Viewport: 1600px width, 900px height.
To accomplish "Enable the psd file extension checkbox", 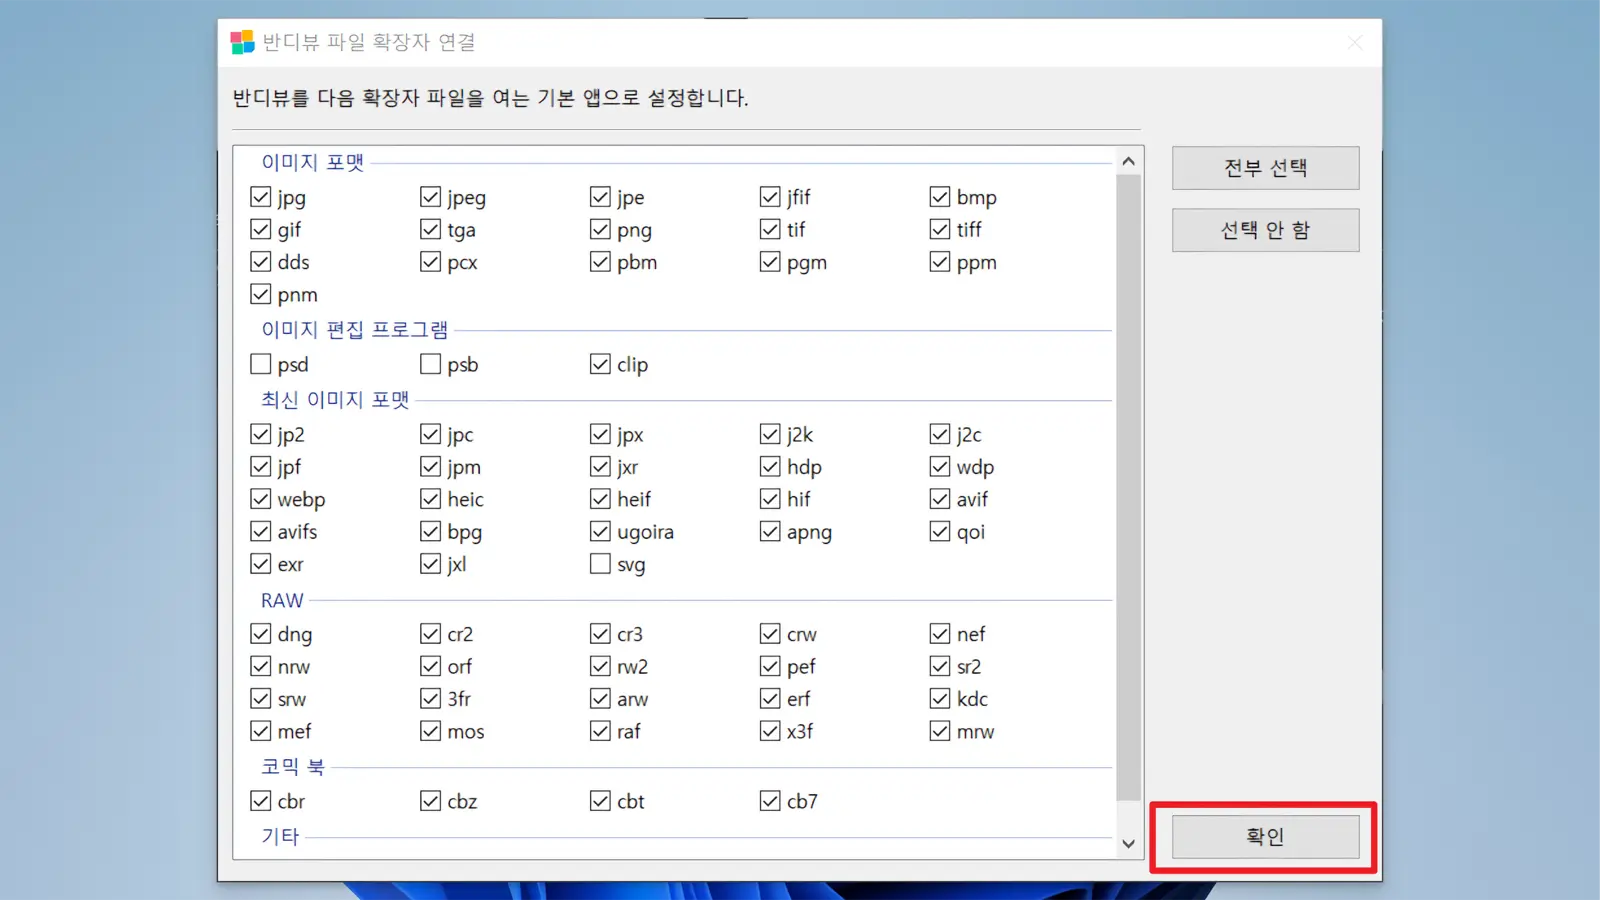I will [x=260, y=364].
